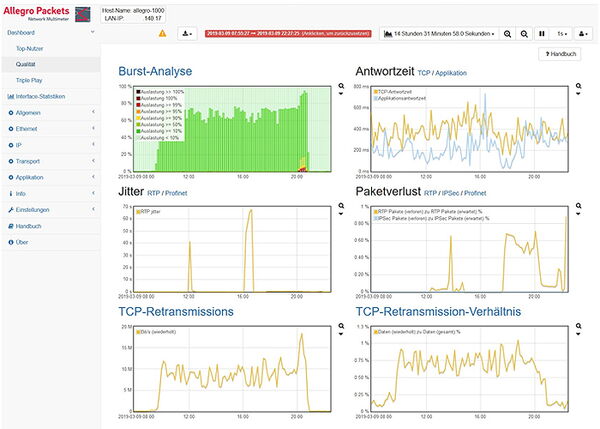The image size is (600, 429).
Task: Click magnifier icon on Burst-Analyse chart
Action: (341, 87)
